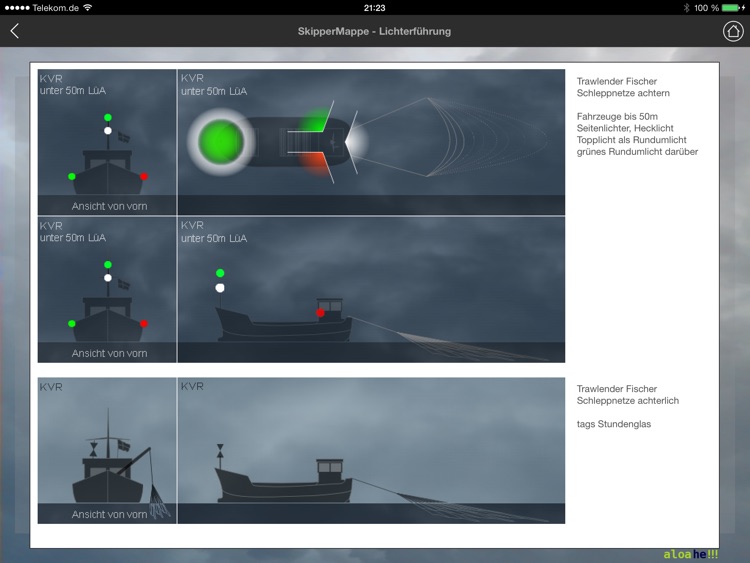Tap the green masthead light on night side view
The height and width of the screenshot is (563, 750).
[x=220, y=273]
